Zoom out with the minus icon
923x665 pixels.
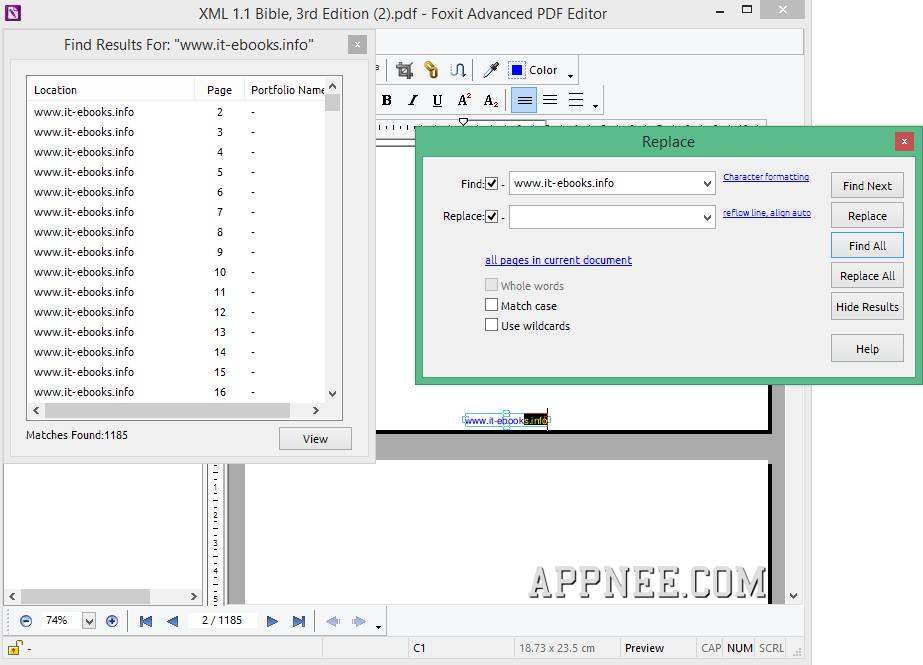pyautogui.click(x=26, y=621)
